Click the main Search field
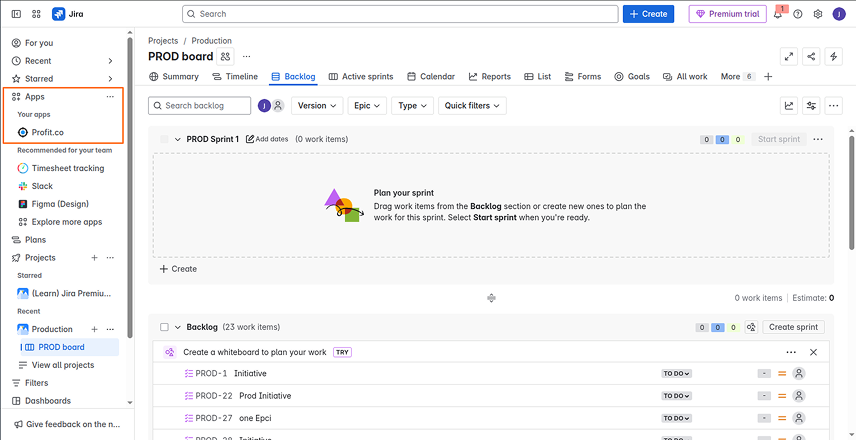The width and height of the screenshot is (856, 440). click(400, 14)
